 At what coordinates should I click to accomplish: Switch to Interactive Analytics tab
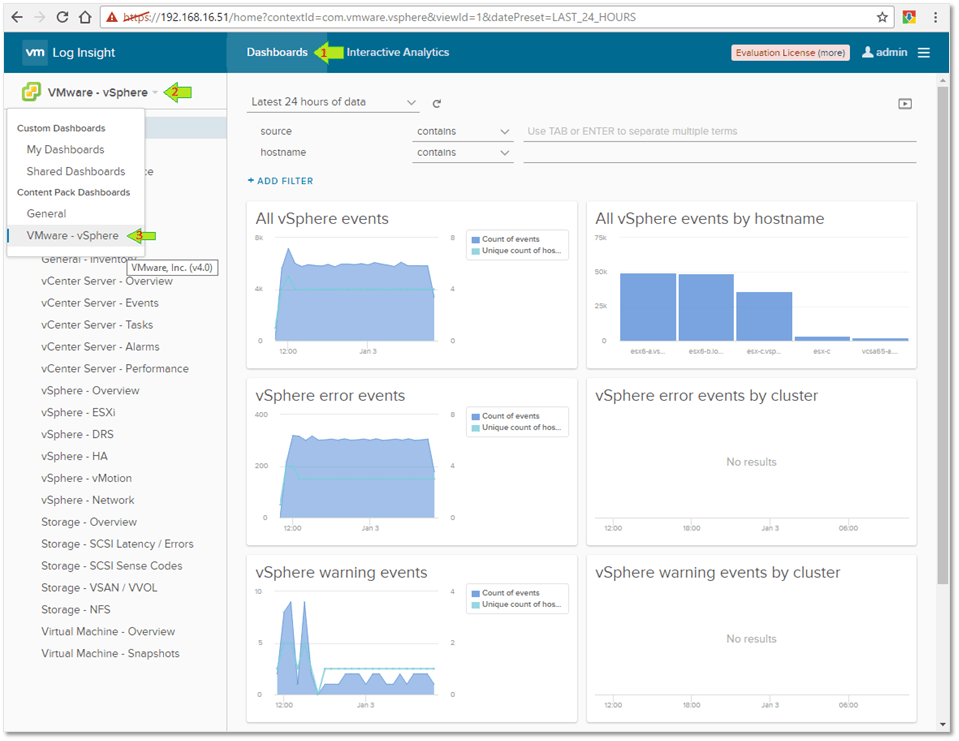coord(398,53)
